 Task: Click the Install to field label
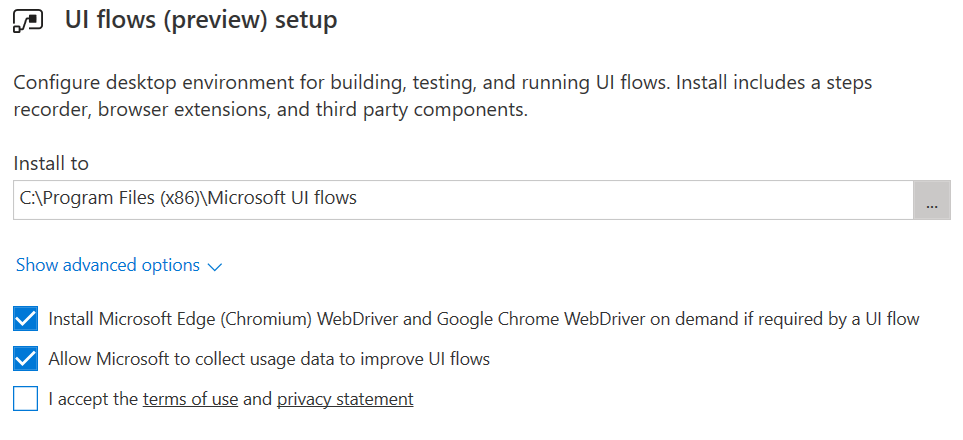coord(51,163)
